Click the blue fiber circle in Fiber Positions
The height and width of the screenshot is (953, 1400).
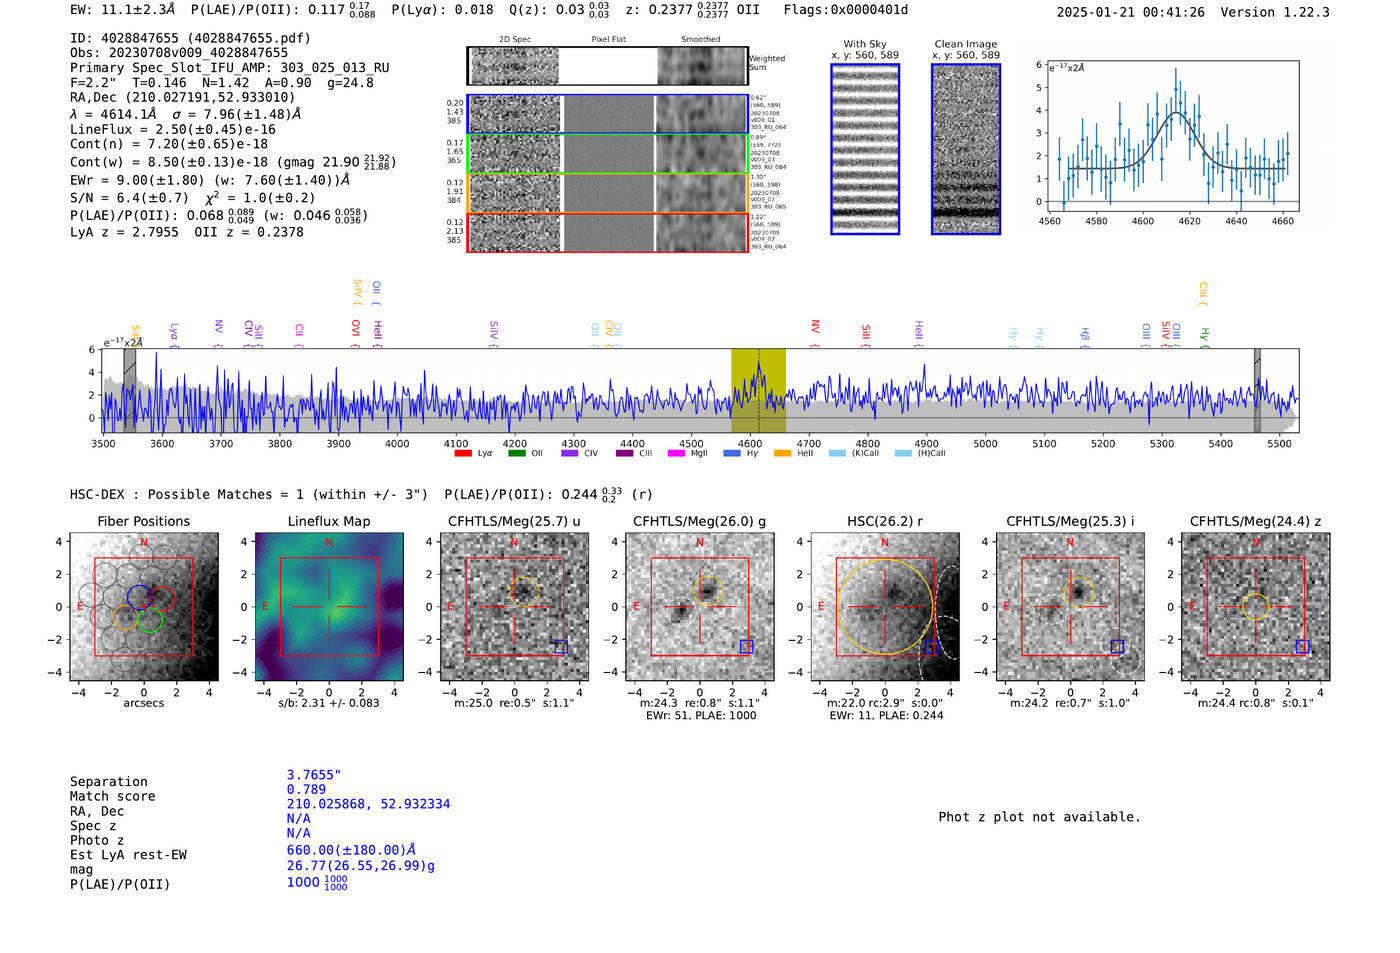pyautogui.click(x=139, y=597)
